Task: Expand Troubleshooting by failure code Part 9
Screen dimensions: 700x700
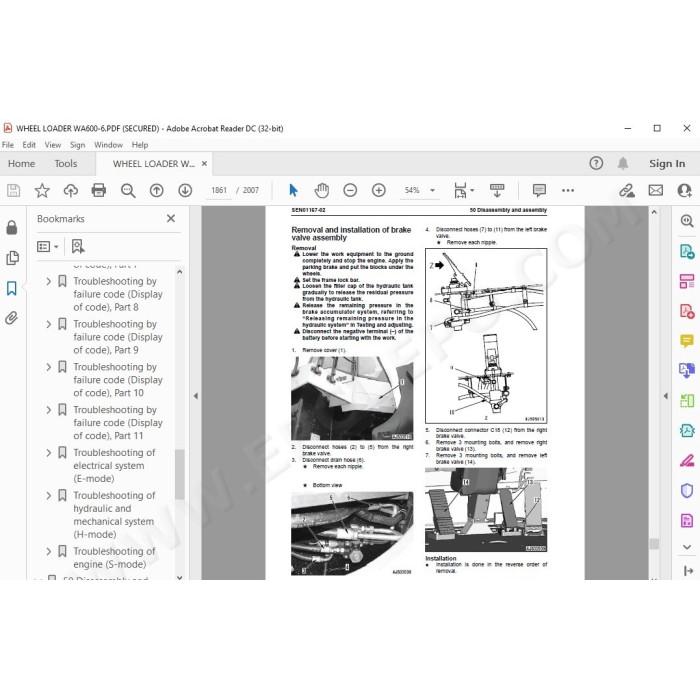Action: (x=49, y=324)
